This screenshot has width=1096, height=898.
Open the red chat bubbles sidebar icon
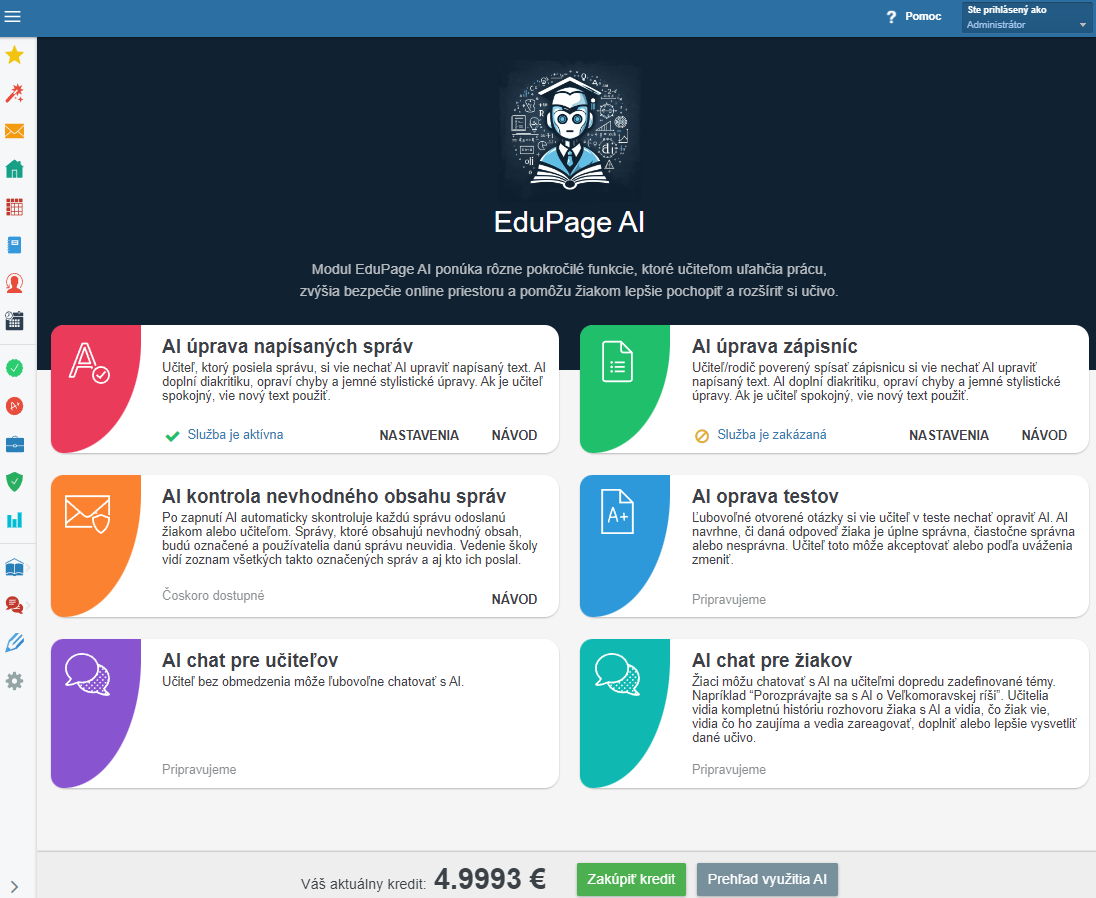click(15, 604)
